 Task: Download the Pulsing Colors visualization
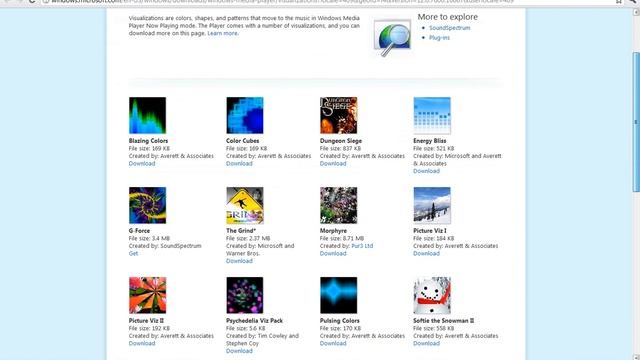pyautogui.click(x=333, y=343)
